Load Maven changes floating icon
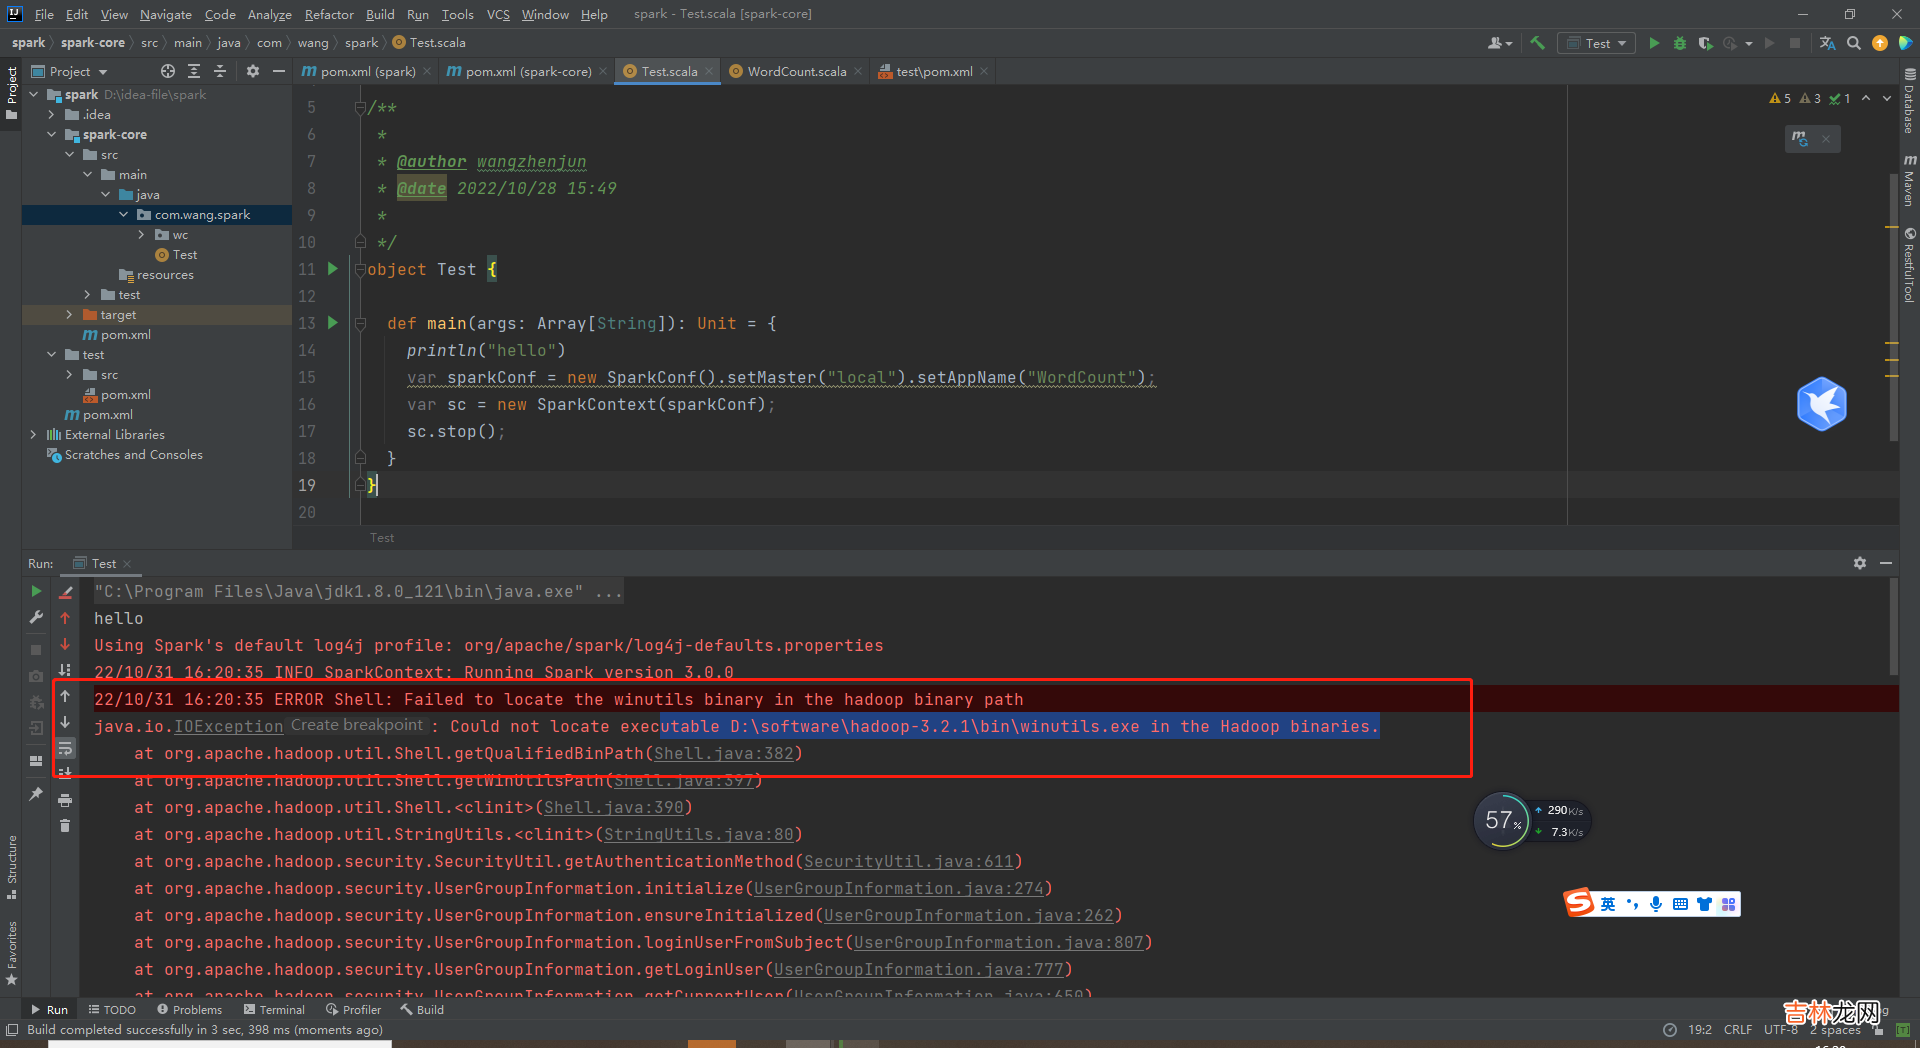Image resolution: width=1920 pixels, height=1048 pixels. click(x=1800, y=139)
